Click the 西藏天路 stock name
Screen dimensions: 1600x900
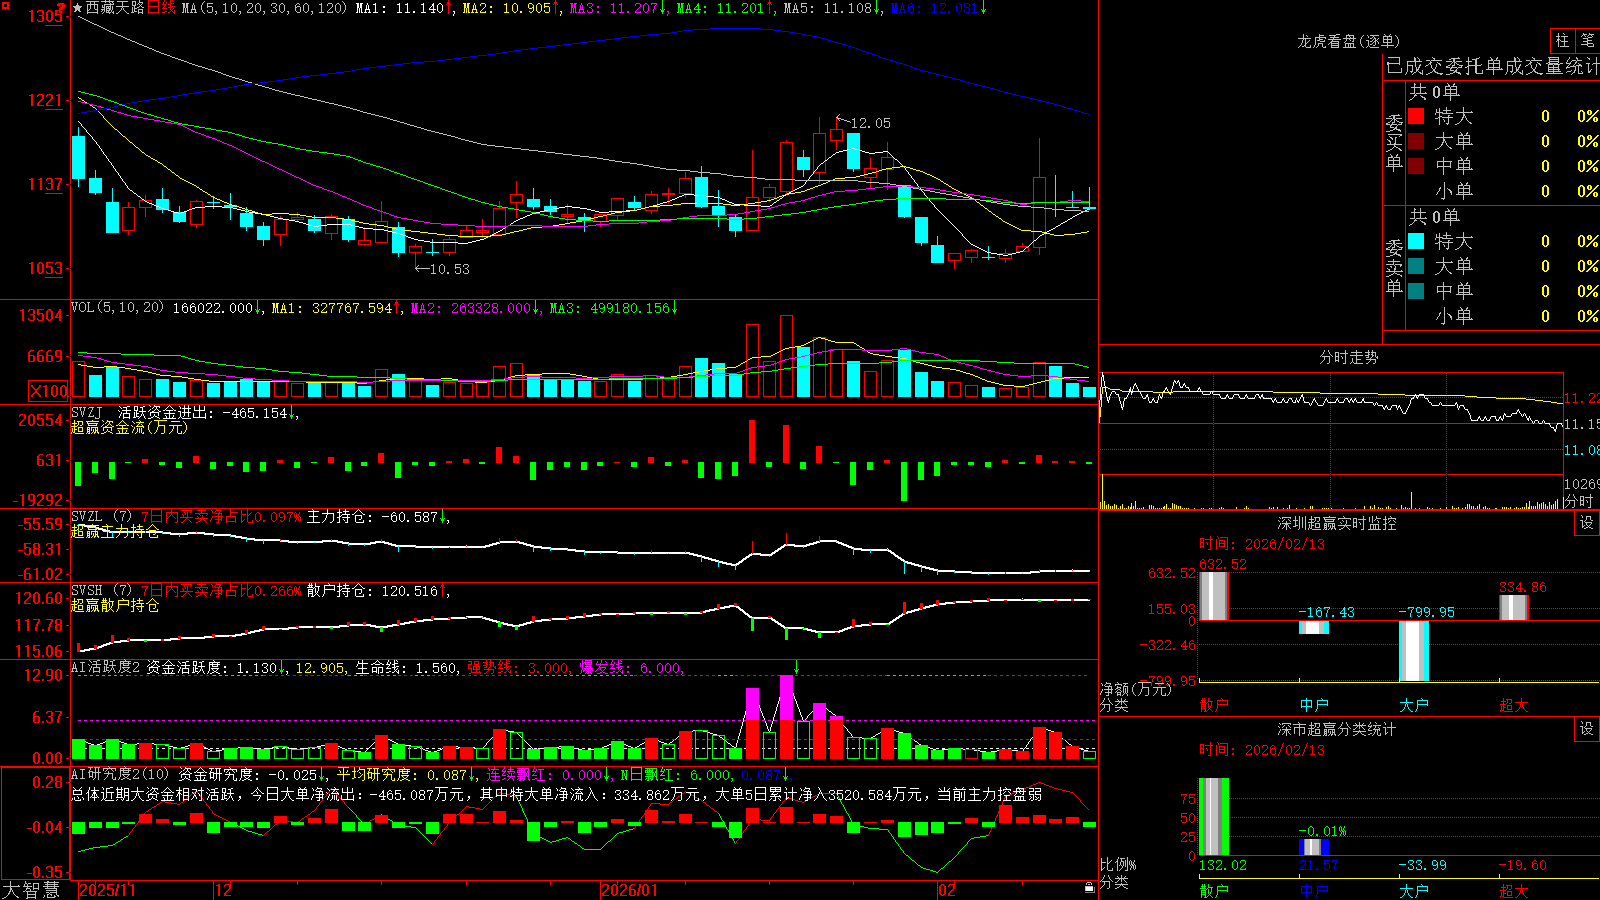115,8
